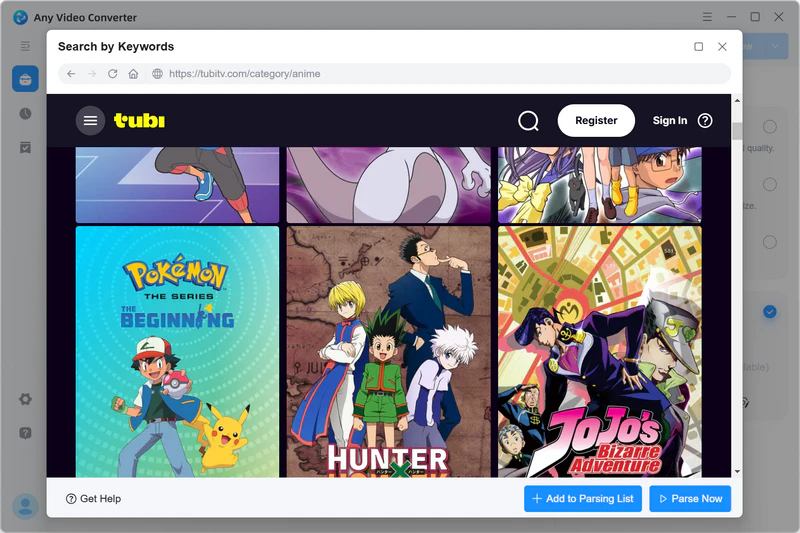
Task: Open the Tubi help question mark icon
Action: tap(705, 120)
